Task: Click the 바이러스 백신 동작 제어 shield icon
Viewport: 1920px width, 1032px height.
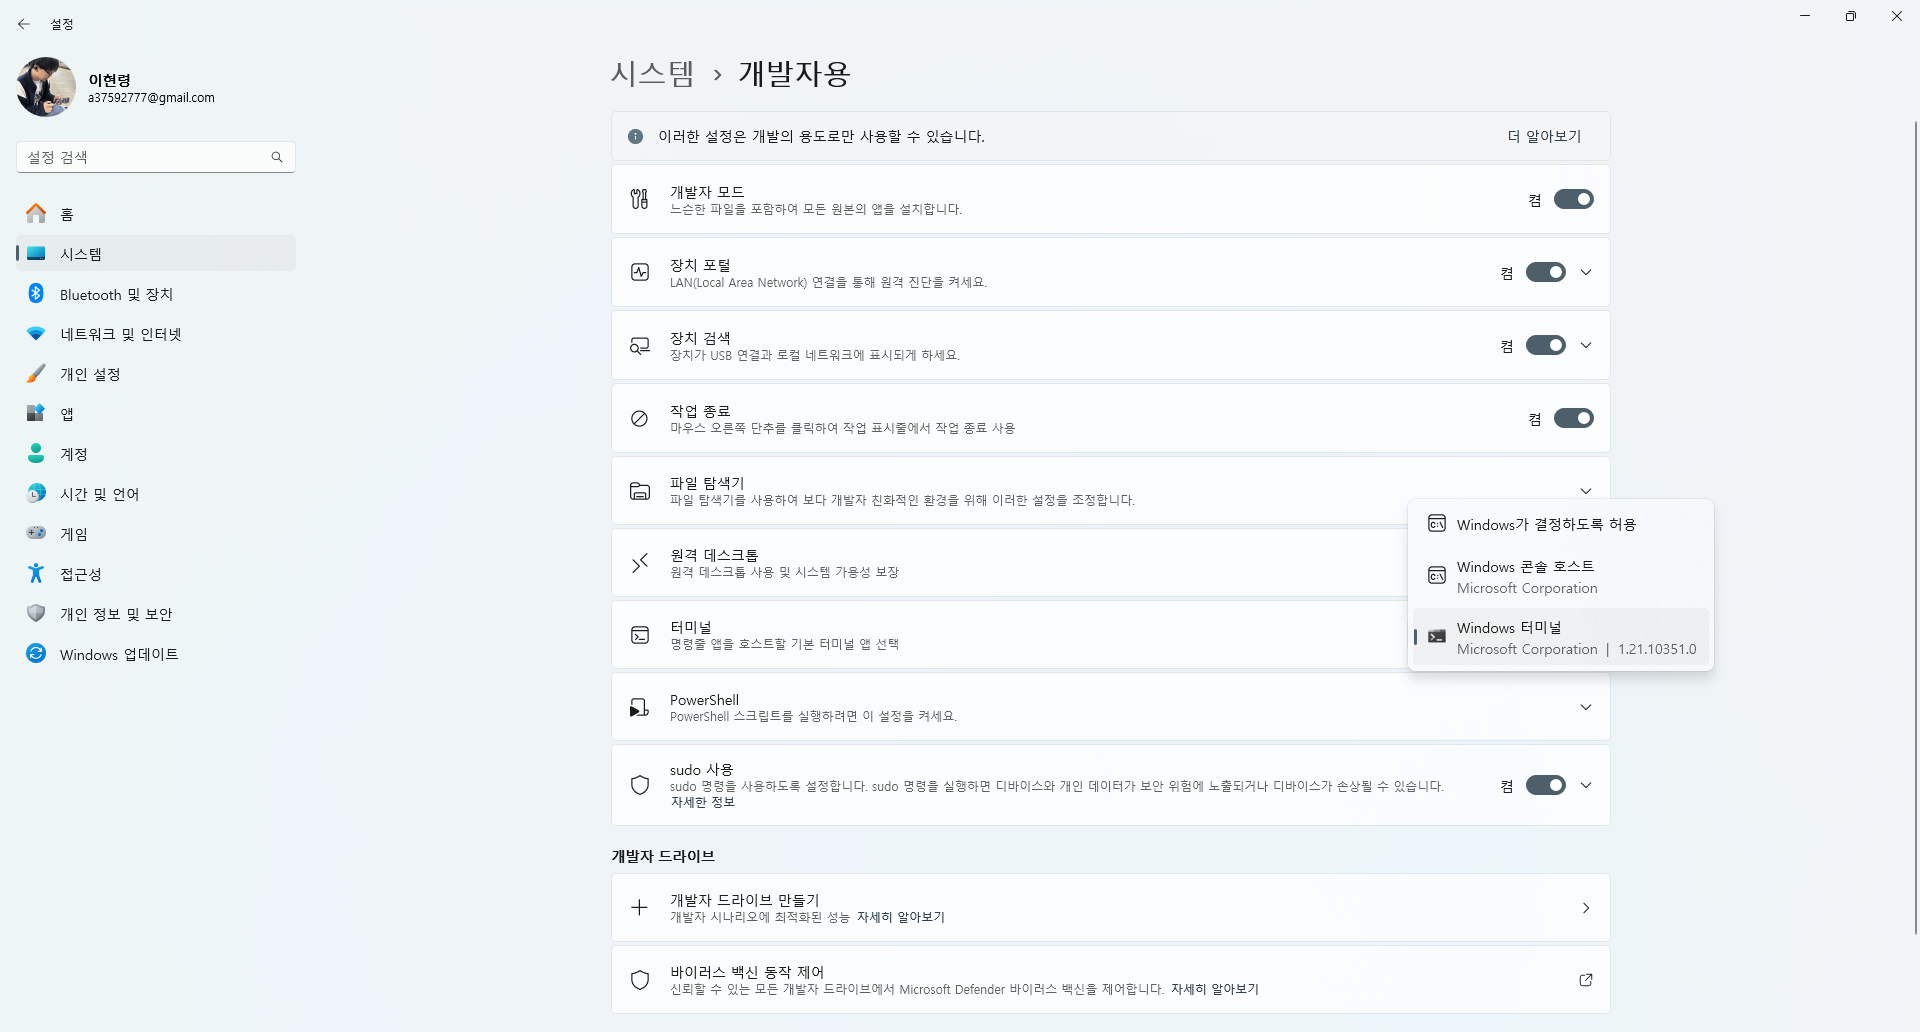Action: click(x=640, y=980)
